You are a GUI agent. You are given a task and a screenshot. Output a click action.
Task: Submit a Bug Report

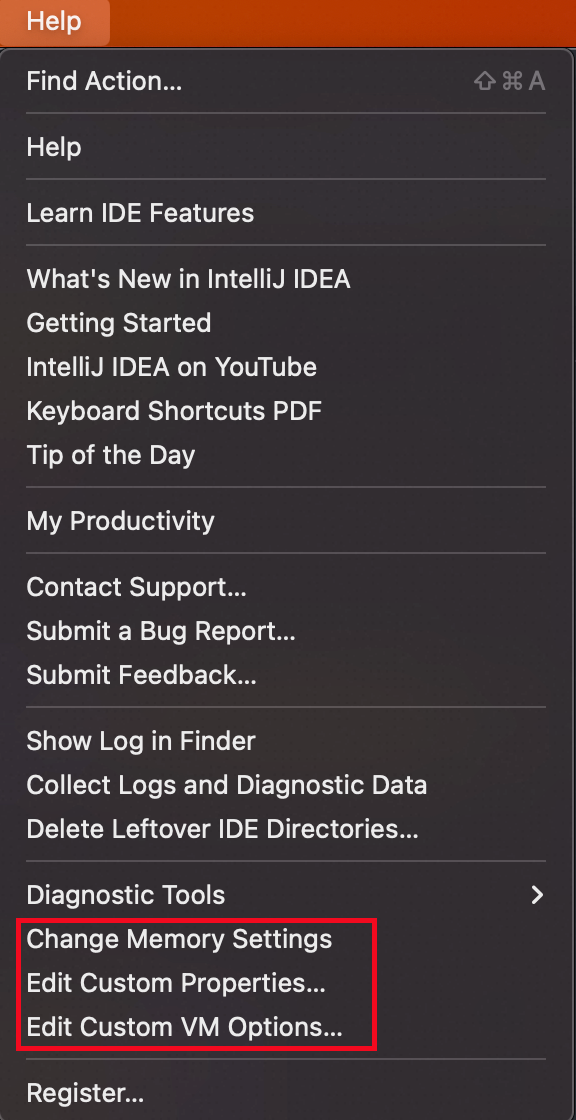click(161, 631)
